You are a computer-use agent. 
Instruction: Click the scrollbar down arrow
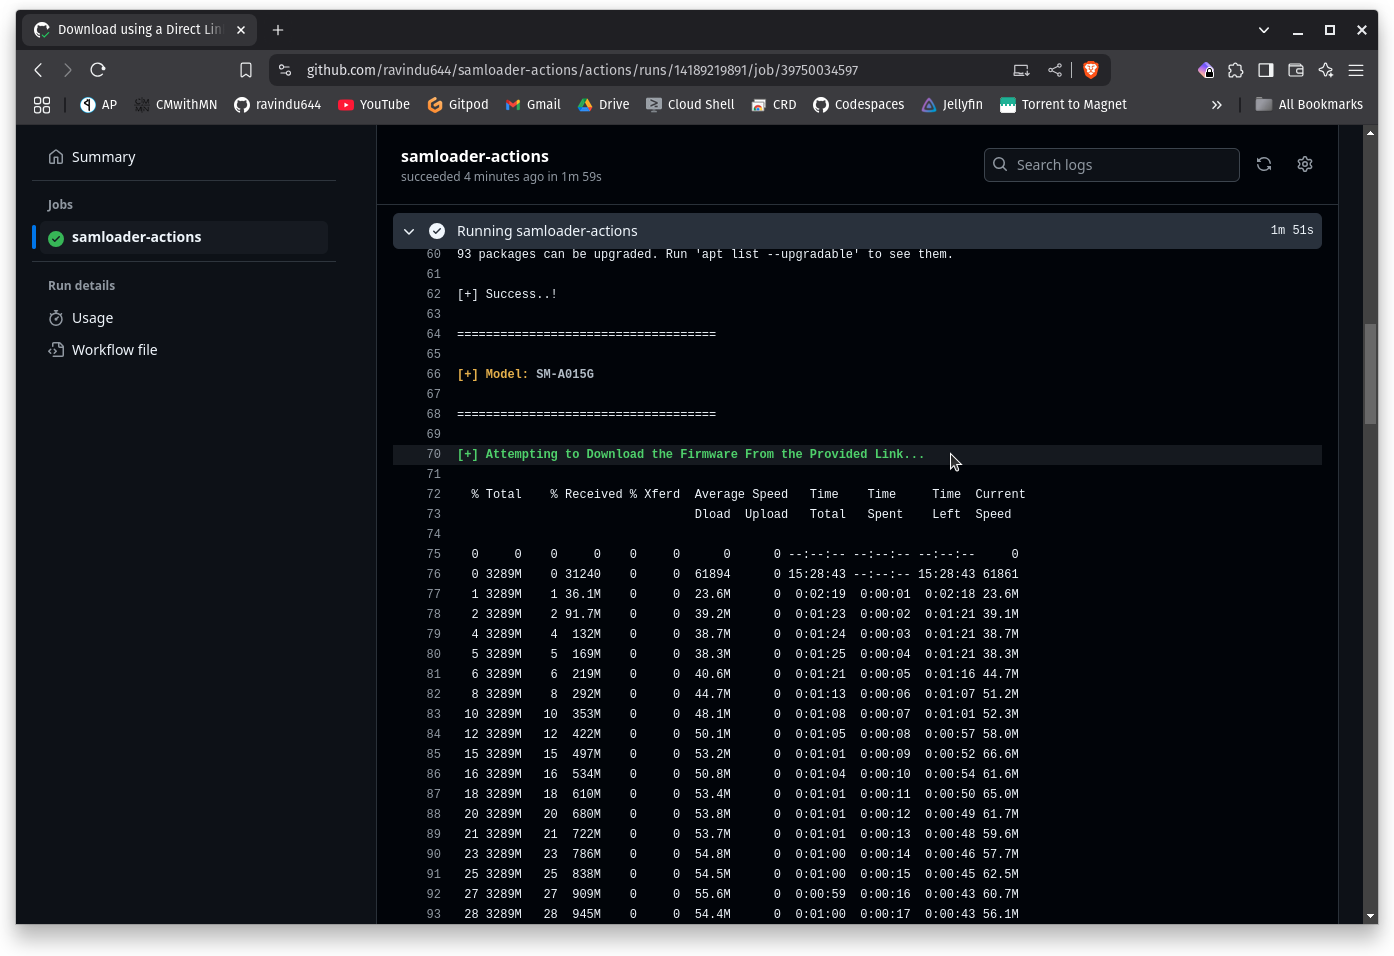(x=1371, y=916)
